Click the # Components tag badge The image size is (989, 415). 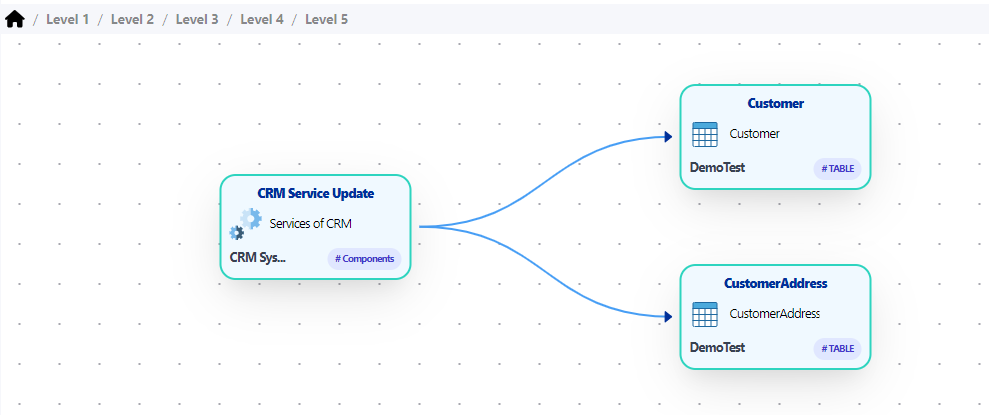[x=364, y=259]
